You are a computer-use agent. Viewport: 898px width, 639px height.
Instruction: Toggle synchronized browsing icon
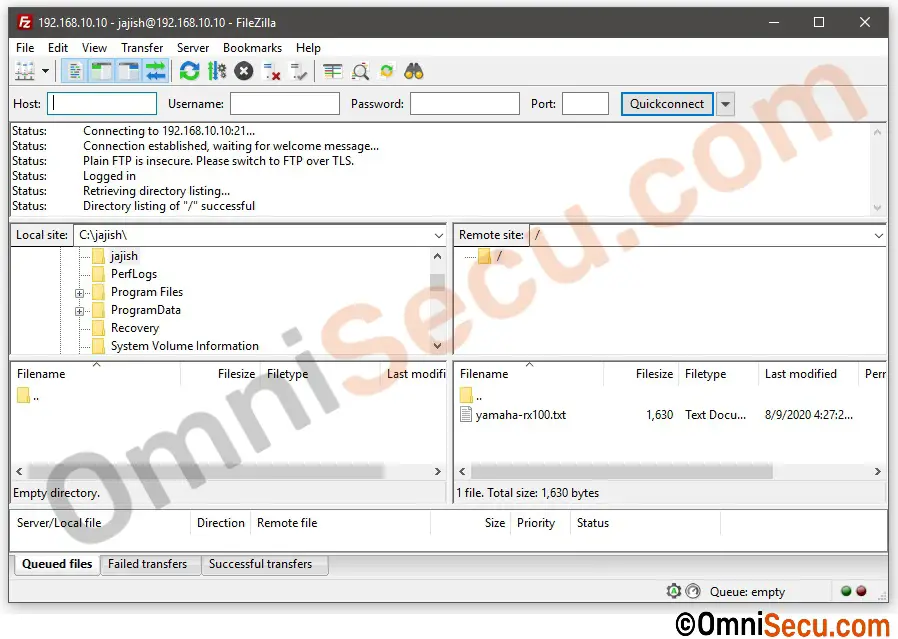coord(387,72)
